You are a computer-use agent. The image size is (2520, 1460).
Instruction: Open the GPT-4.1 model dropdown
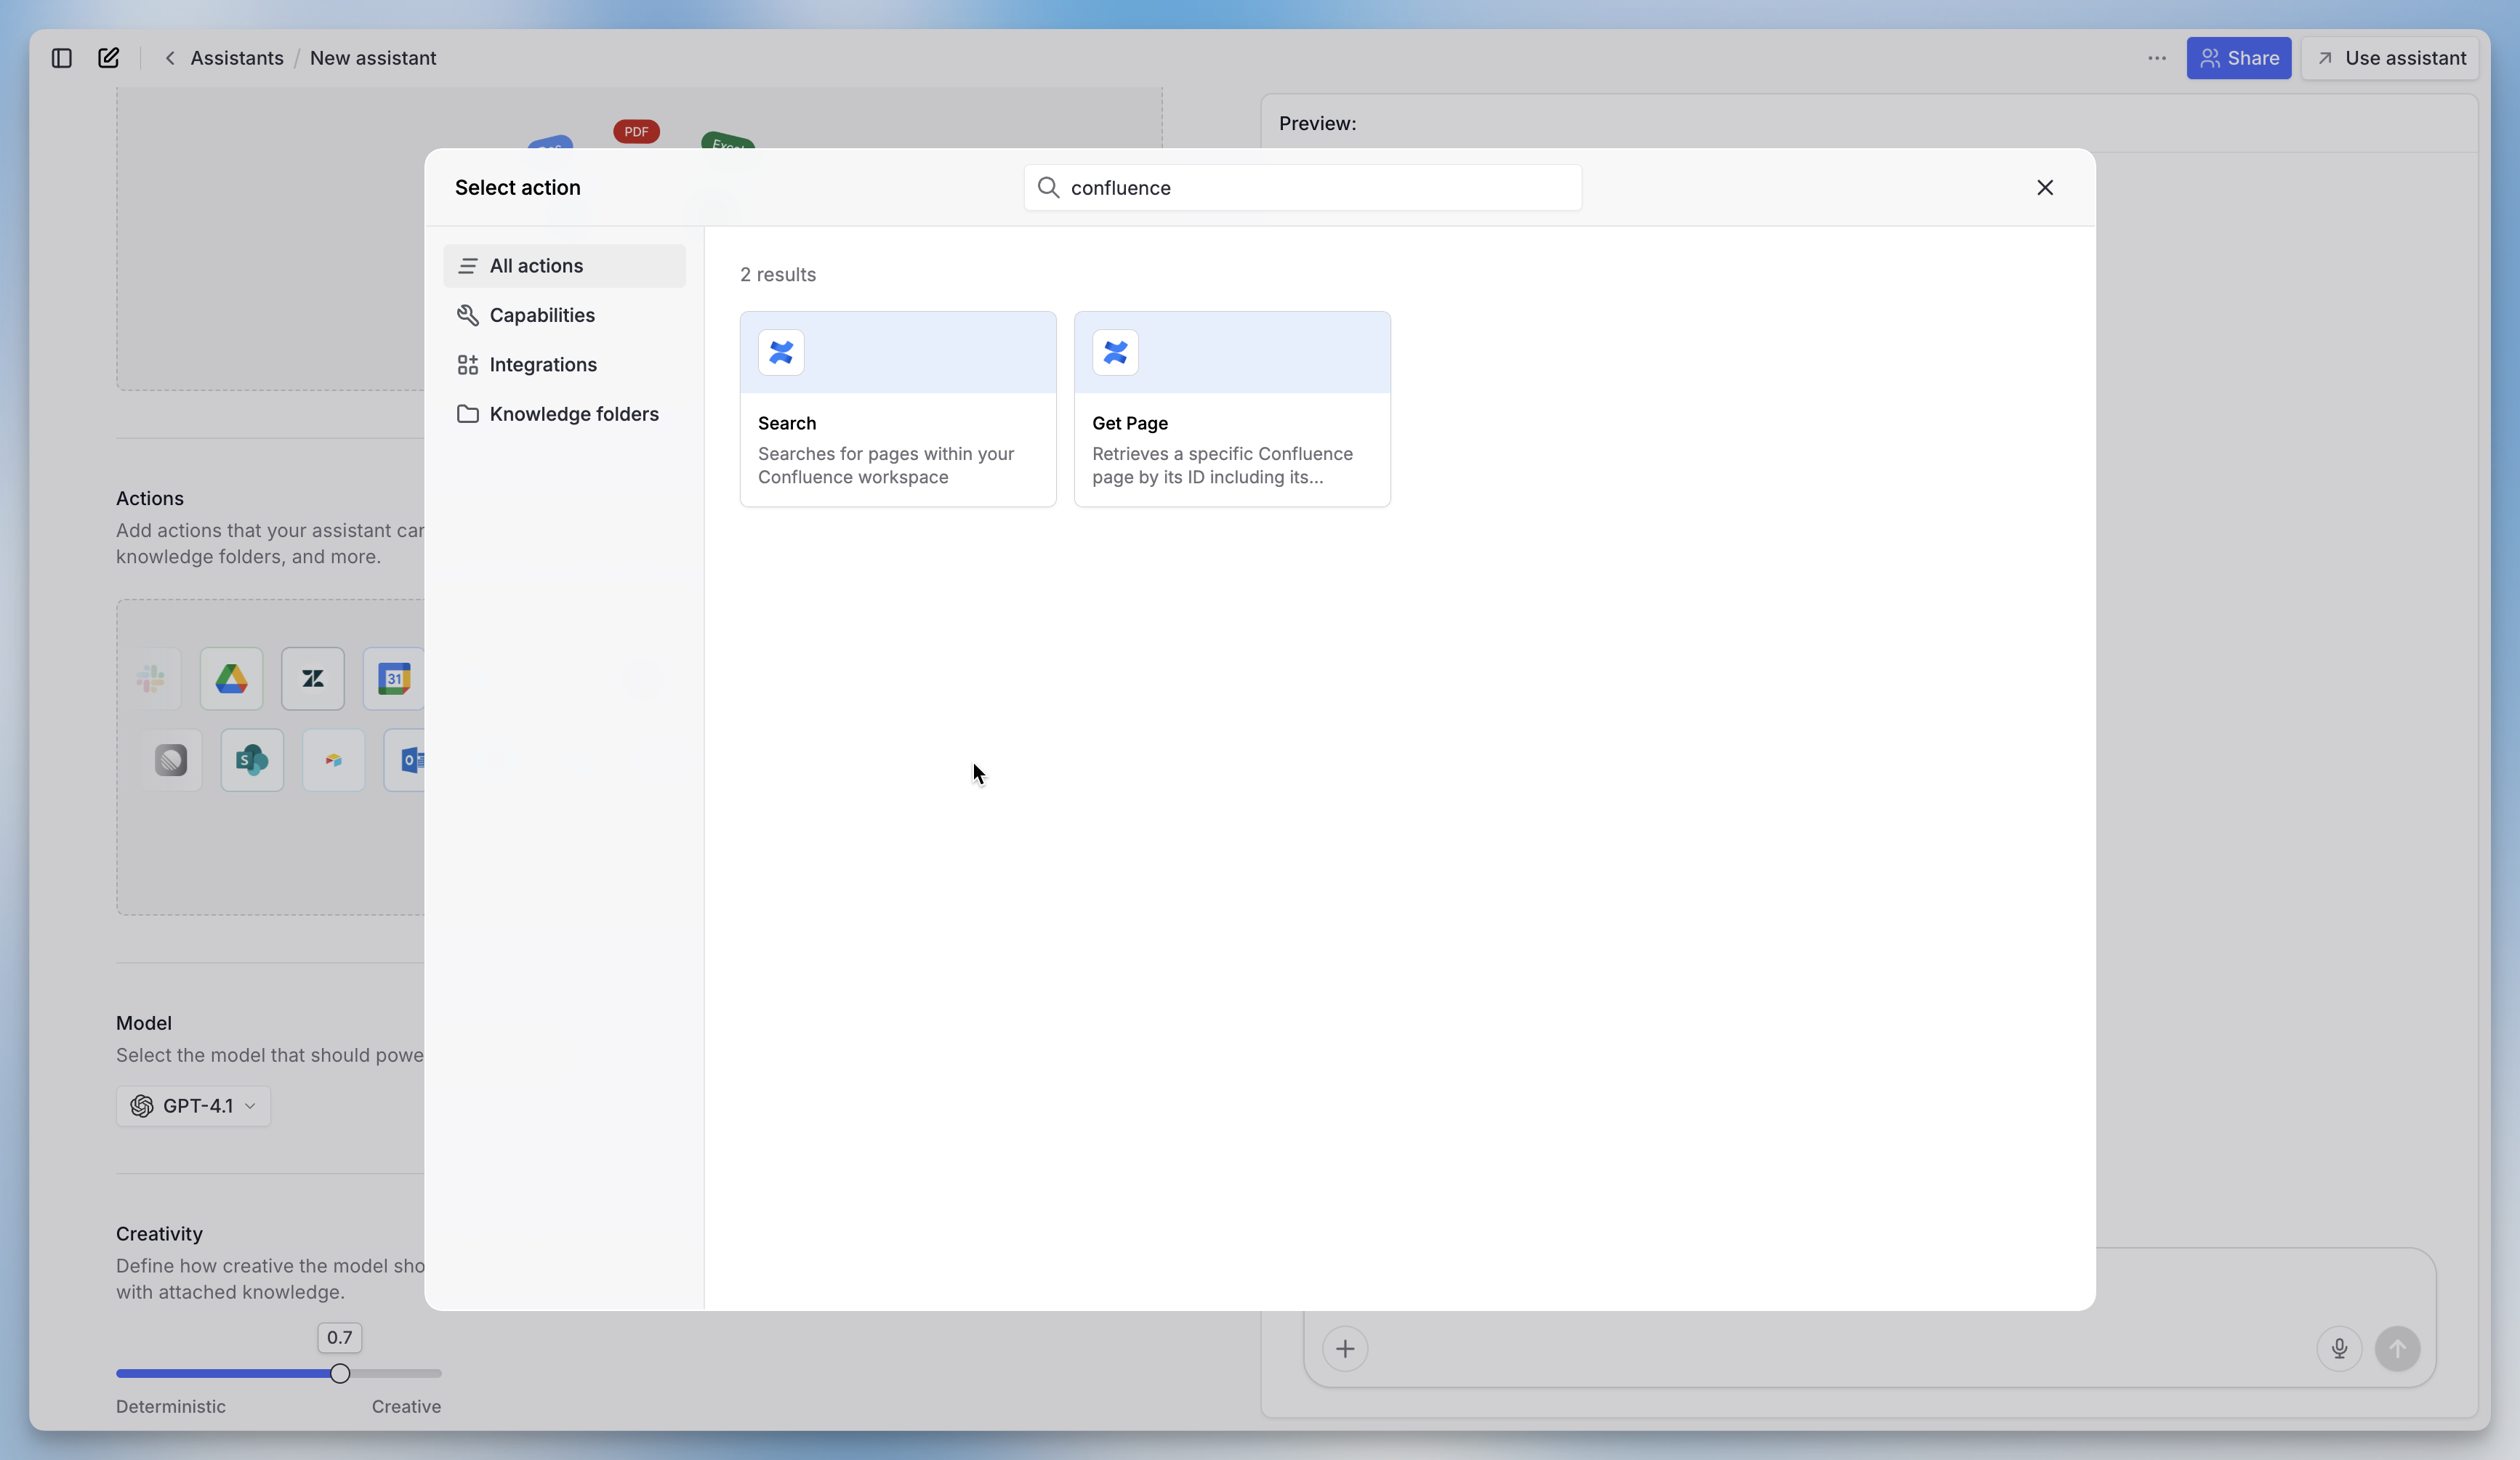pyautogui.click(x=193, y=1106)
